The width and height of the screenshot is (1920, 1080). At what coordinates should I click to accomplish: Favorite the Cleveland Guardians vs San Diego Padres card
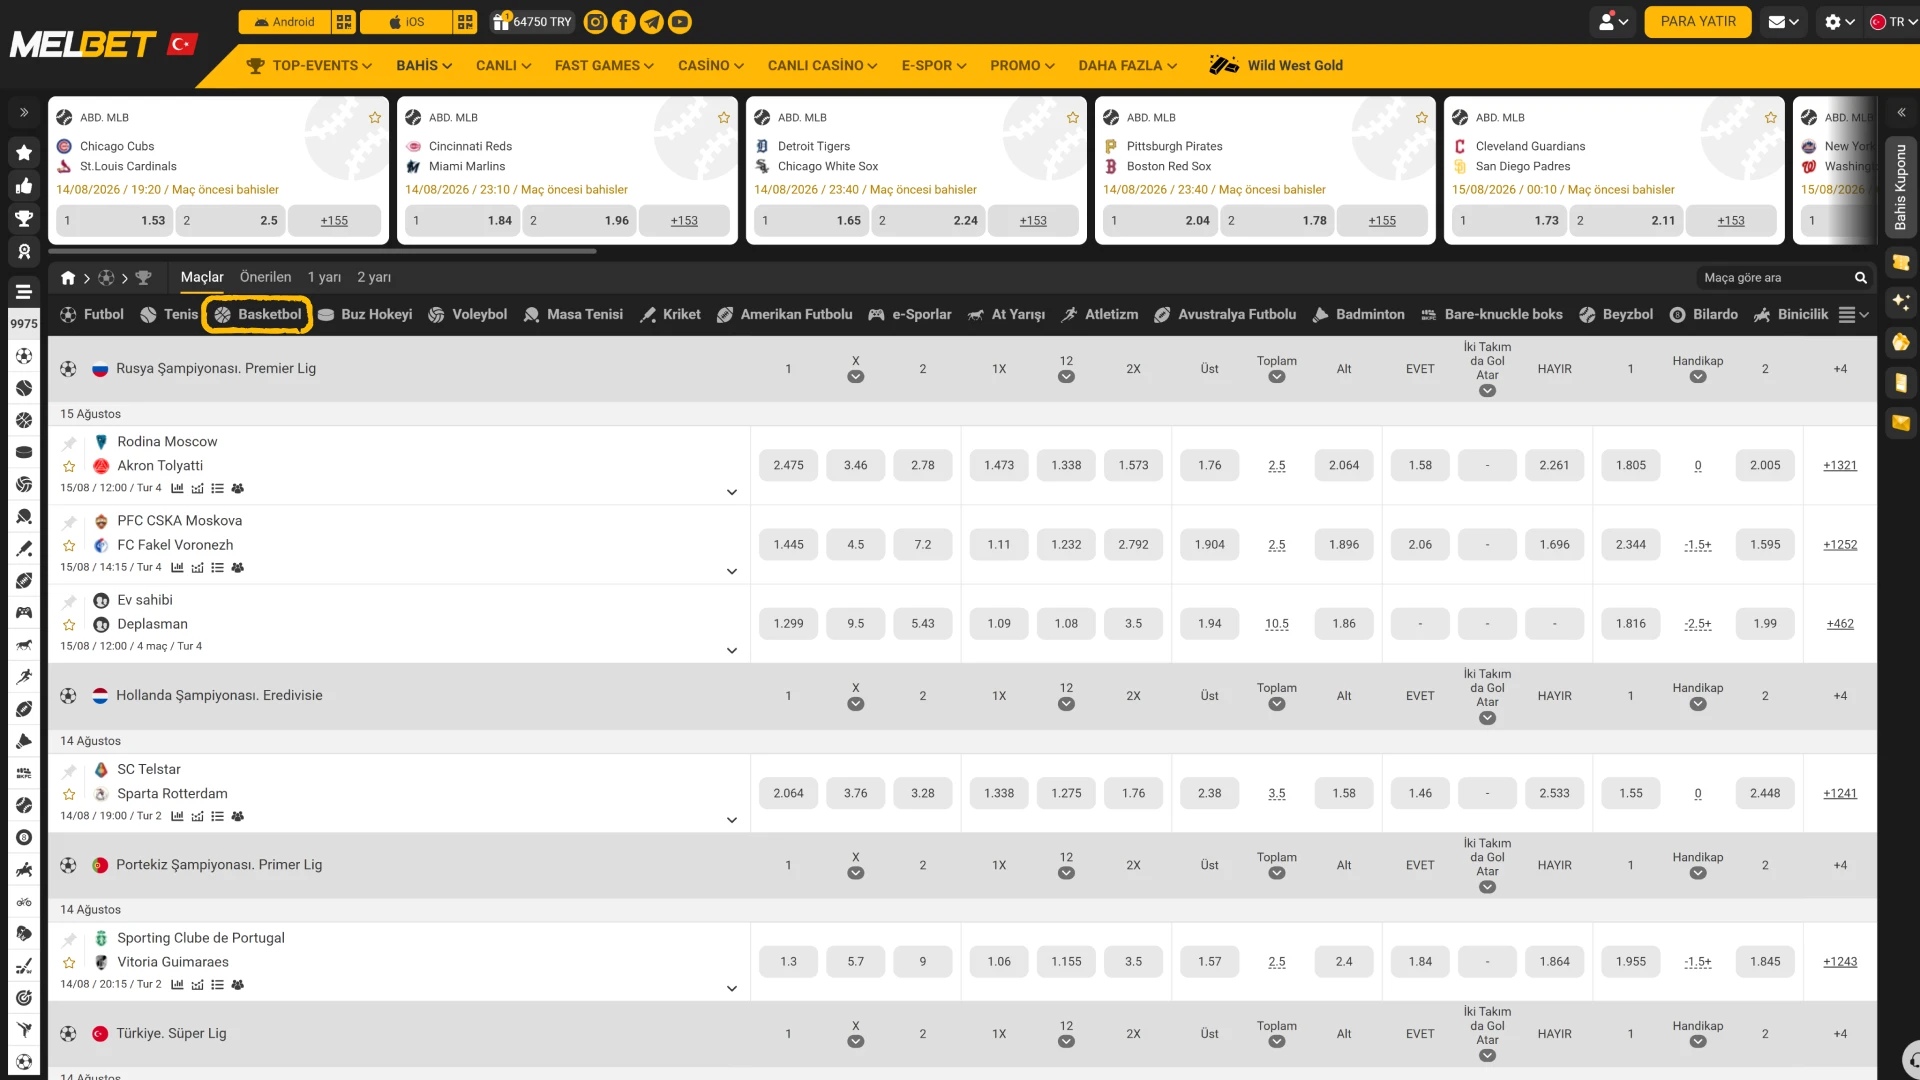tap(1771, 118)
